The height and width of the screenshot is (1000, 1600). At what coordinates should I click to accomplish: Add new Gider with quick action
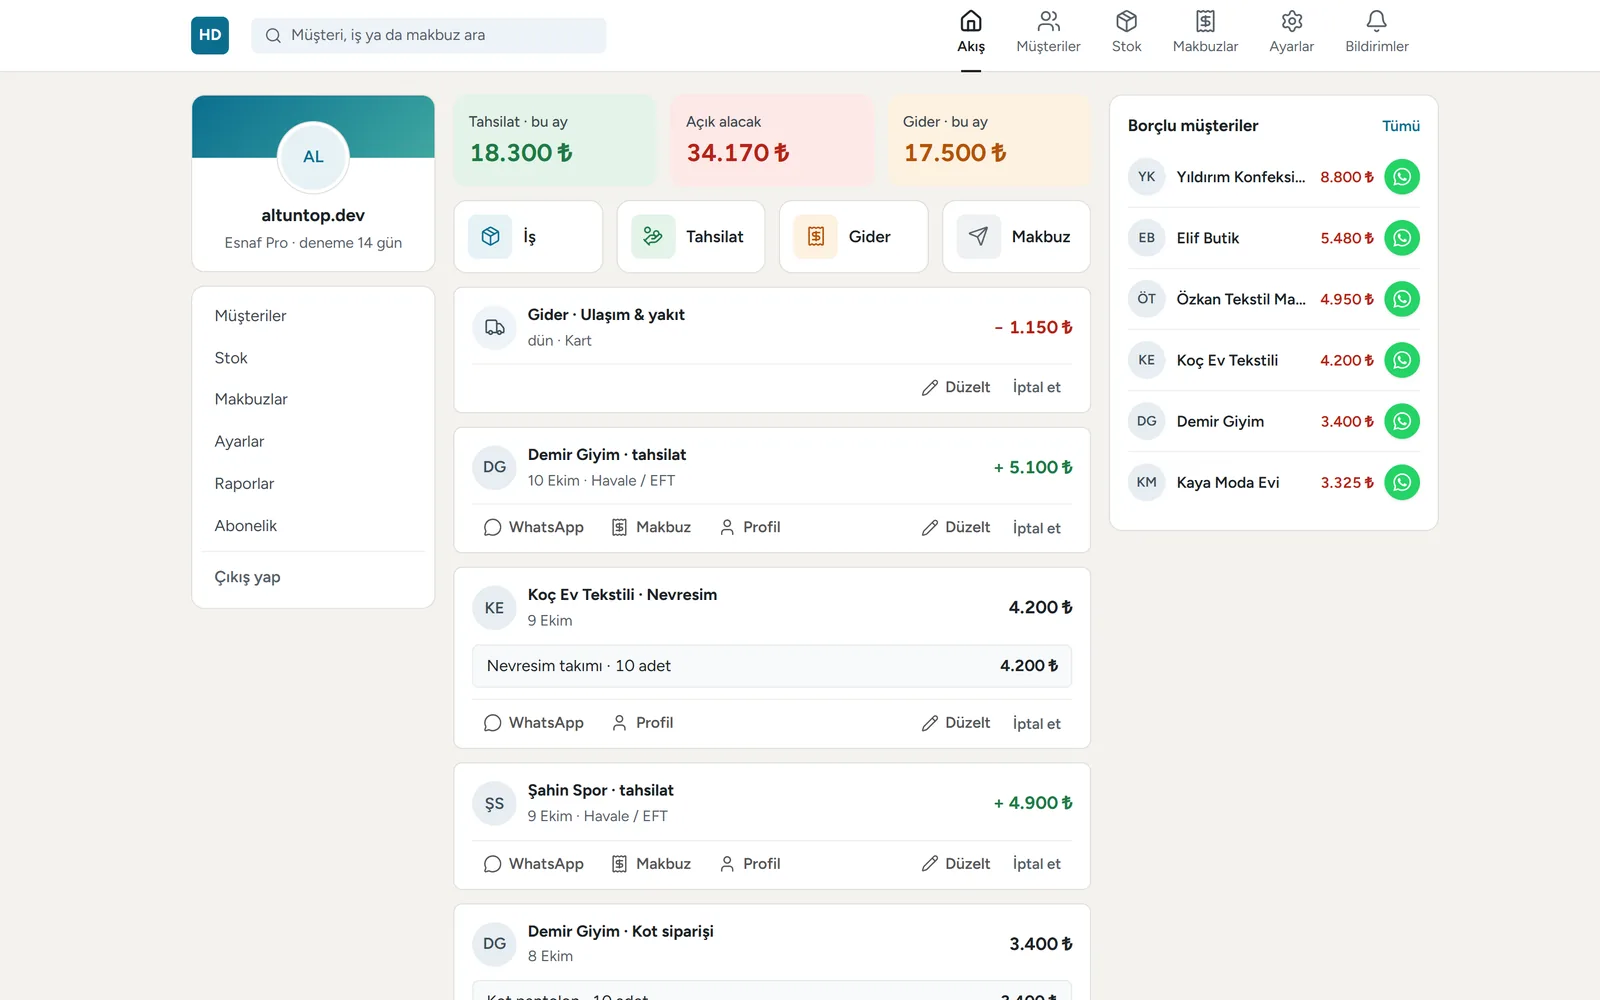pyautogui.click(x=853, y=237)
